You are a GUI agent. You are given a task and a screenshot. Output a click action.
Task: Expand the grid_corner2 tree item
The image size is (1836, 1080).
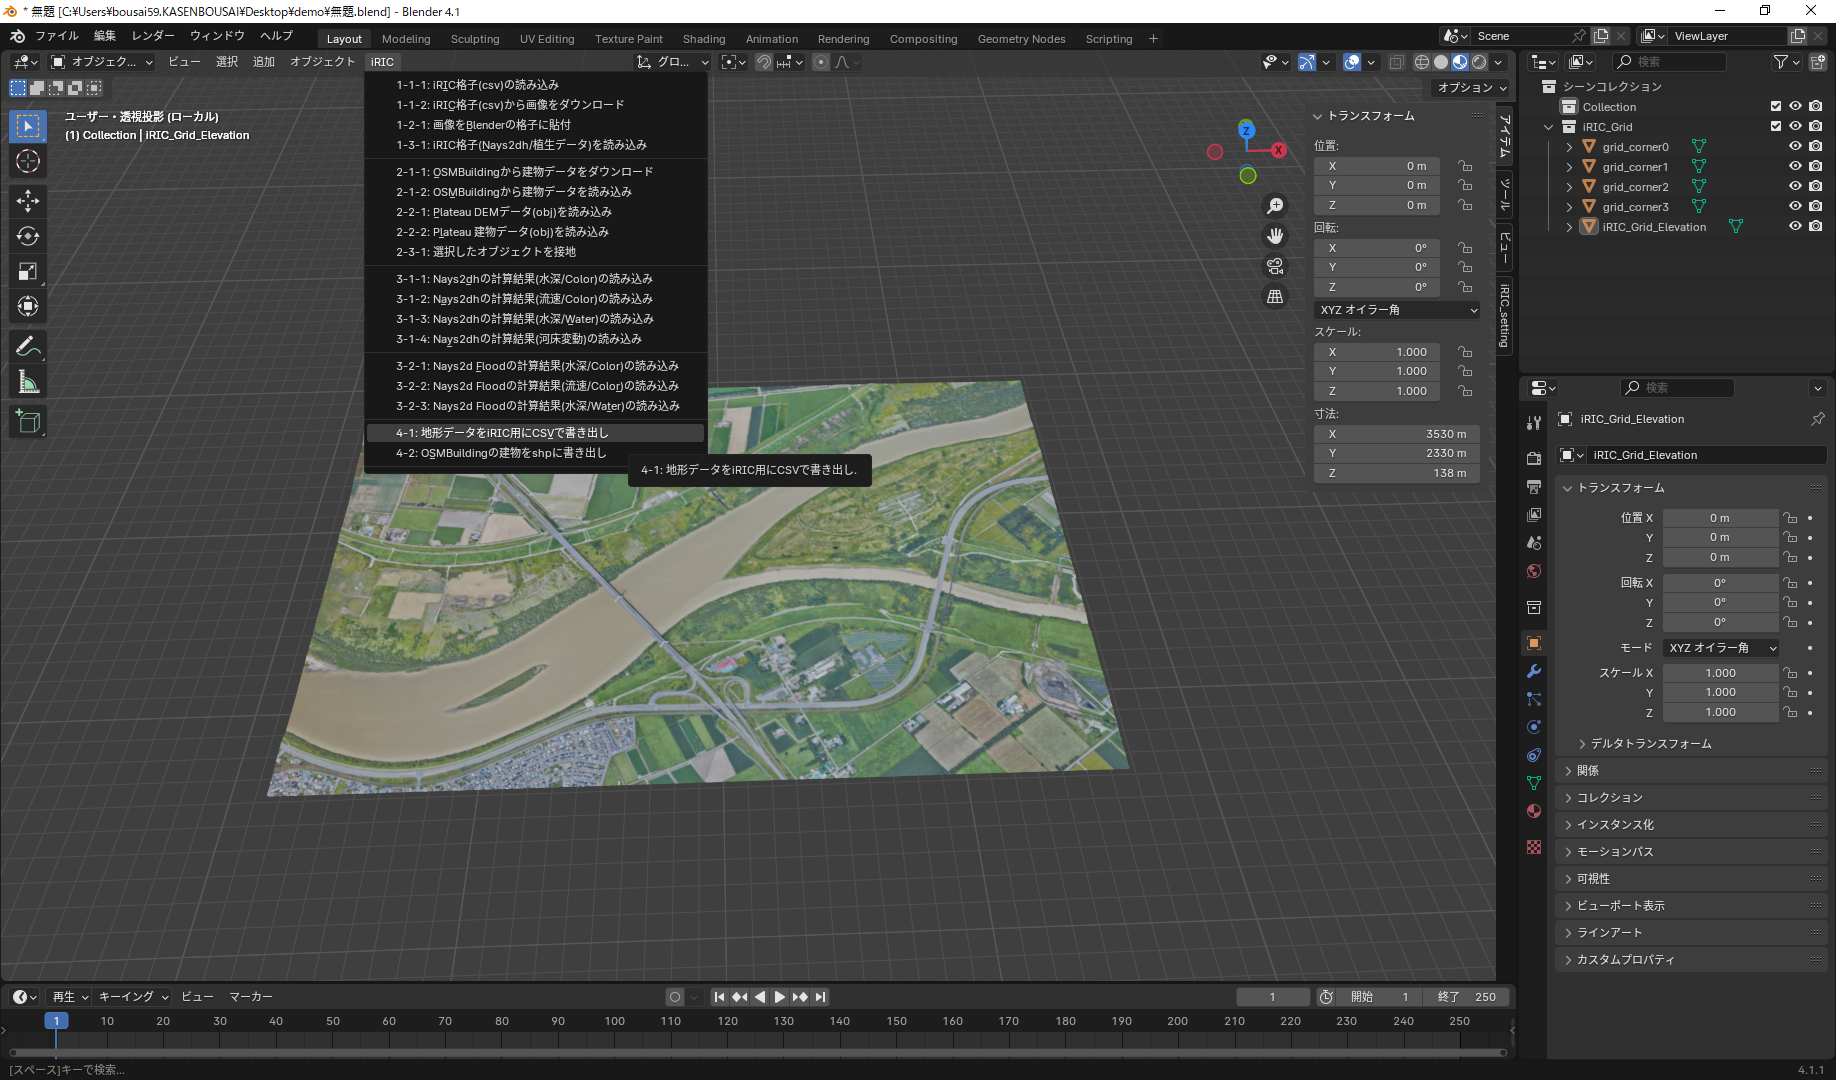[x=1569, y=187]
